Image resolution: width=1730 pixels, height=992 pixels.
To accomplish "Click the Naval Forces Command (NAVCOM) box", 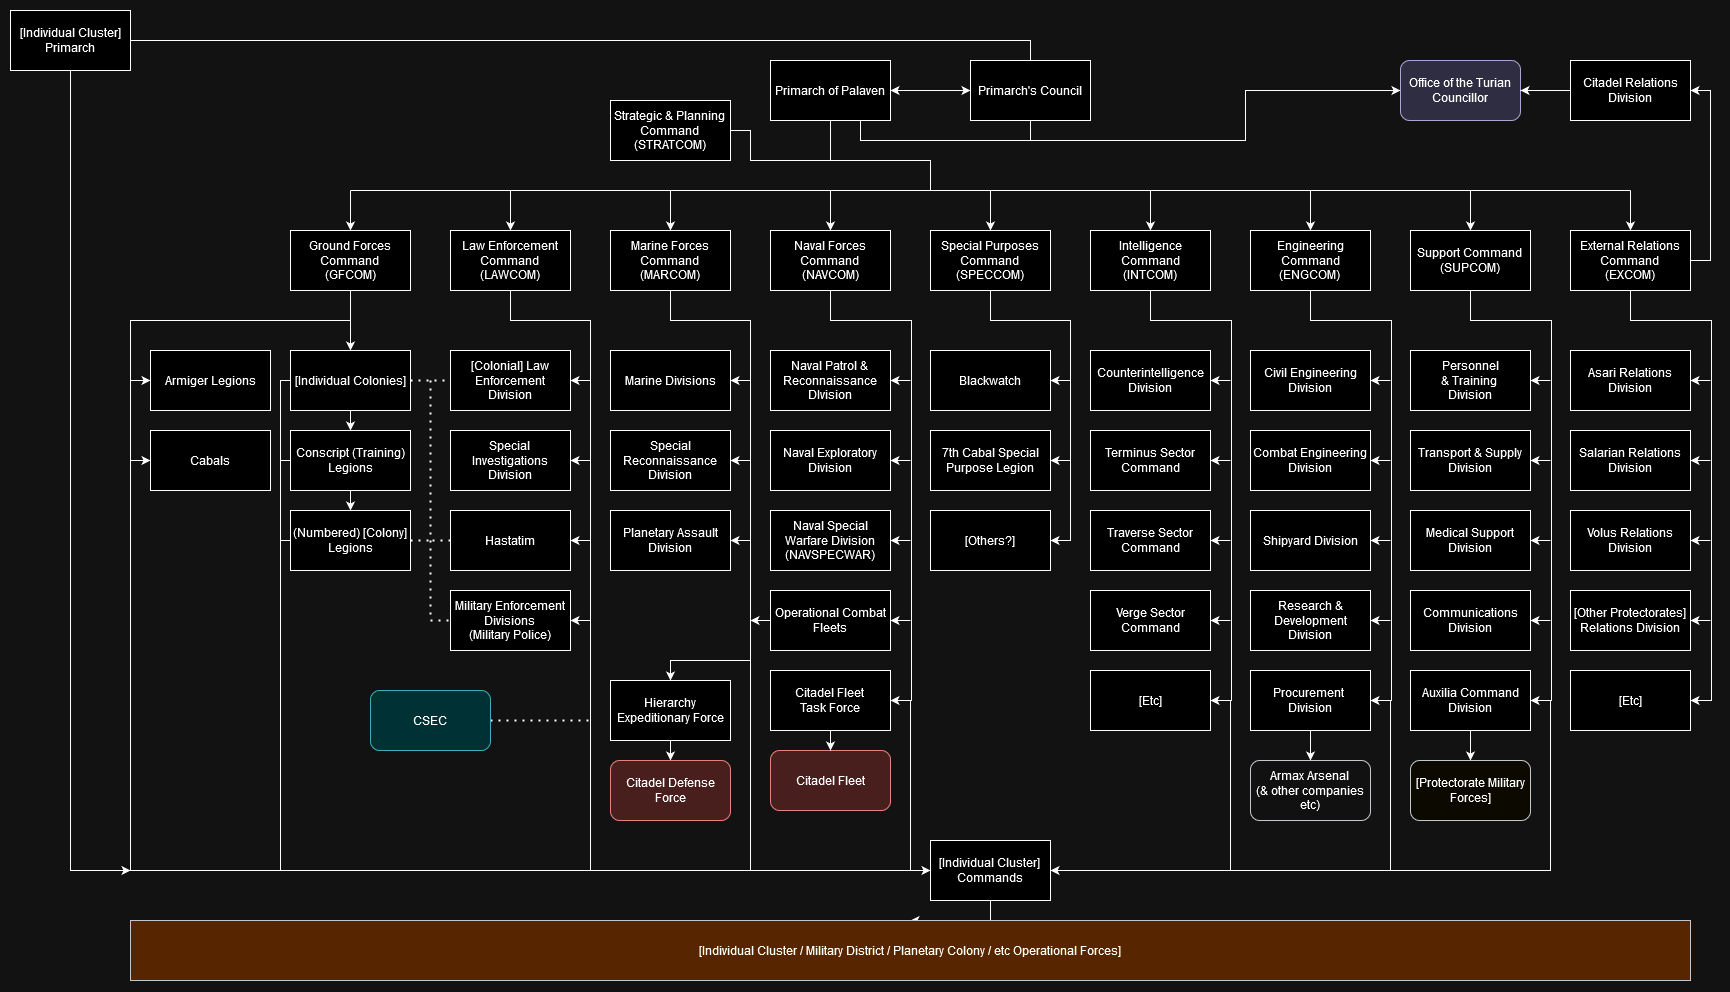I will [x=829, y=261].
